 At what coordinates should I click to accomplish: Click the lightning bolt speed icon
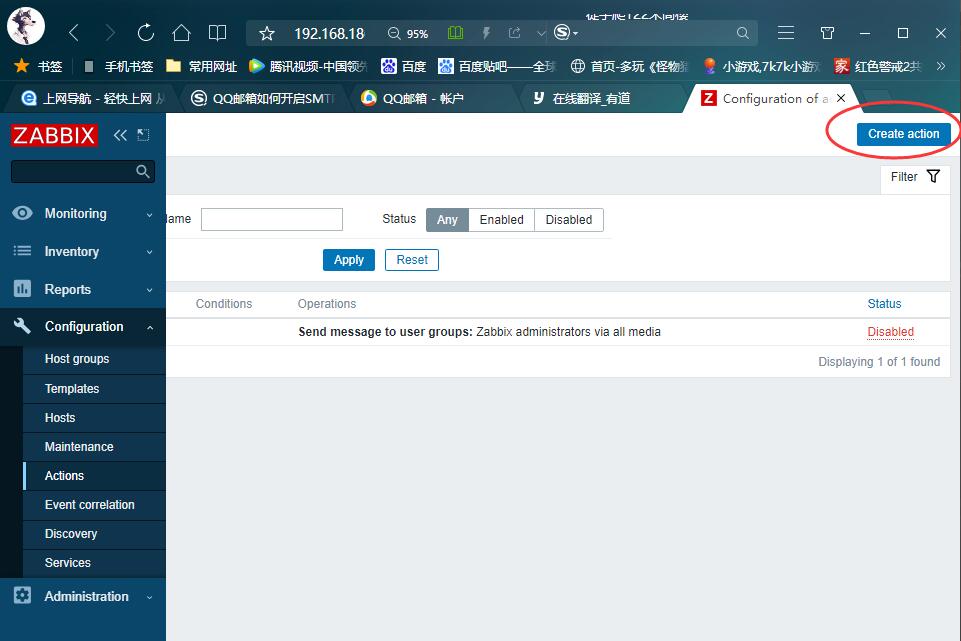[x=486, y=32]
